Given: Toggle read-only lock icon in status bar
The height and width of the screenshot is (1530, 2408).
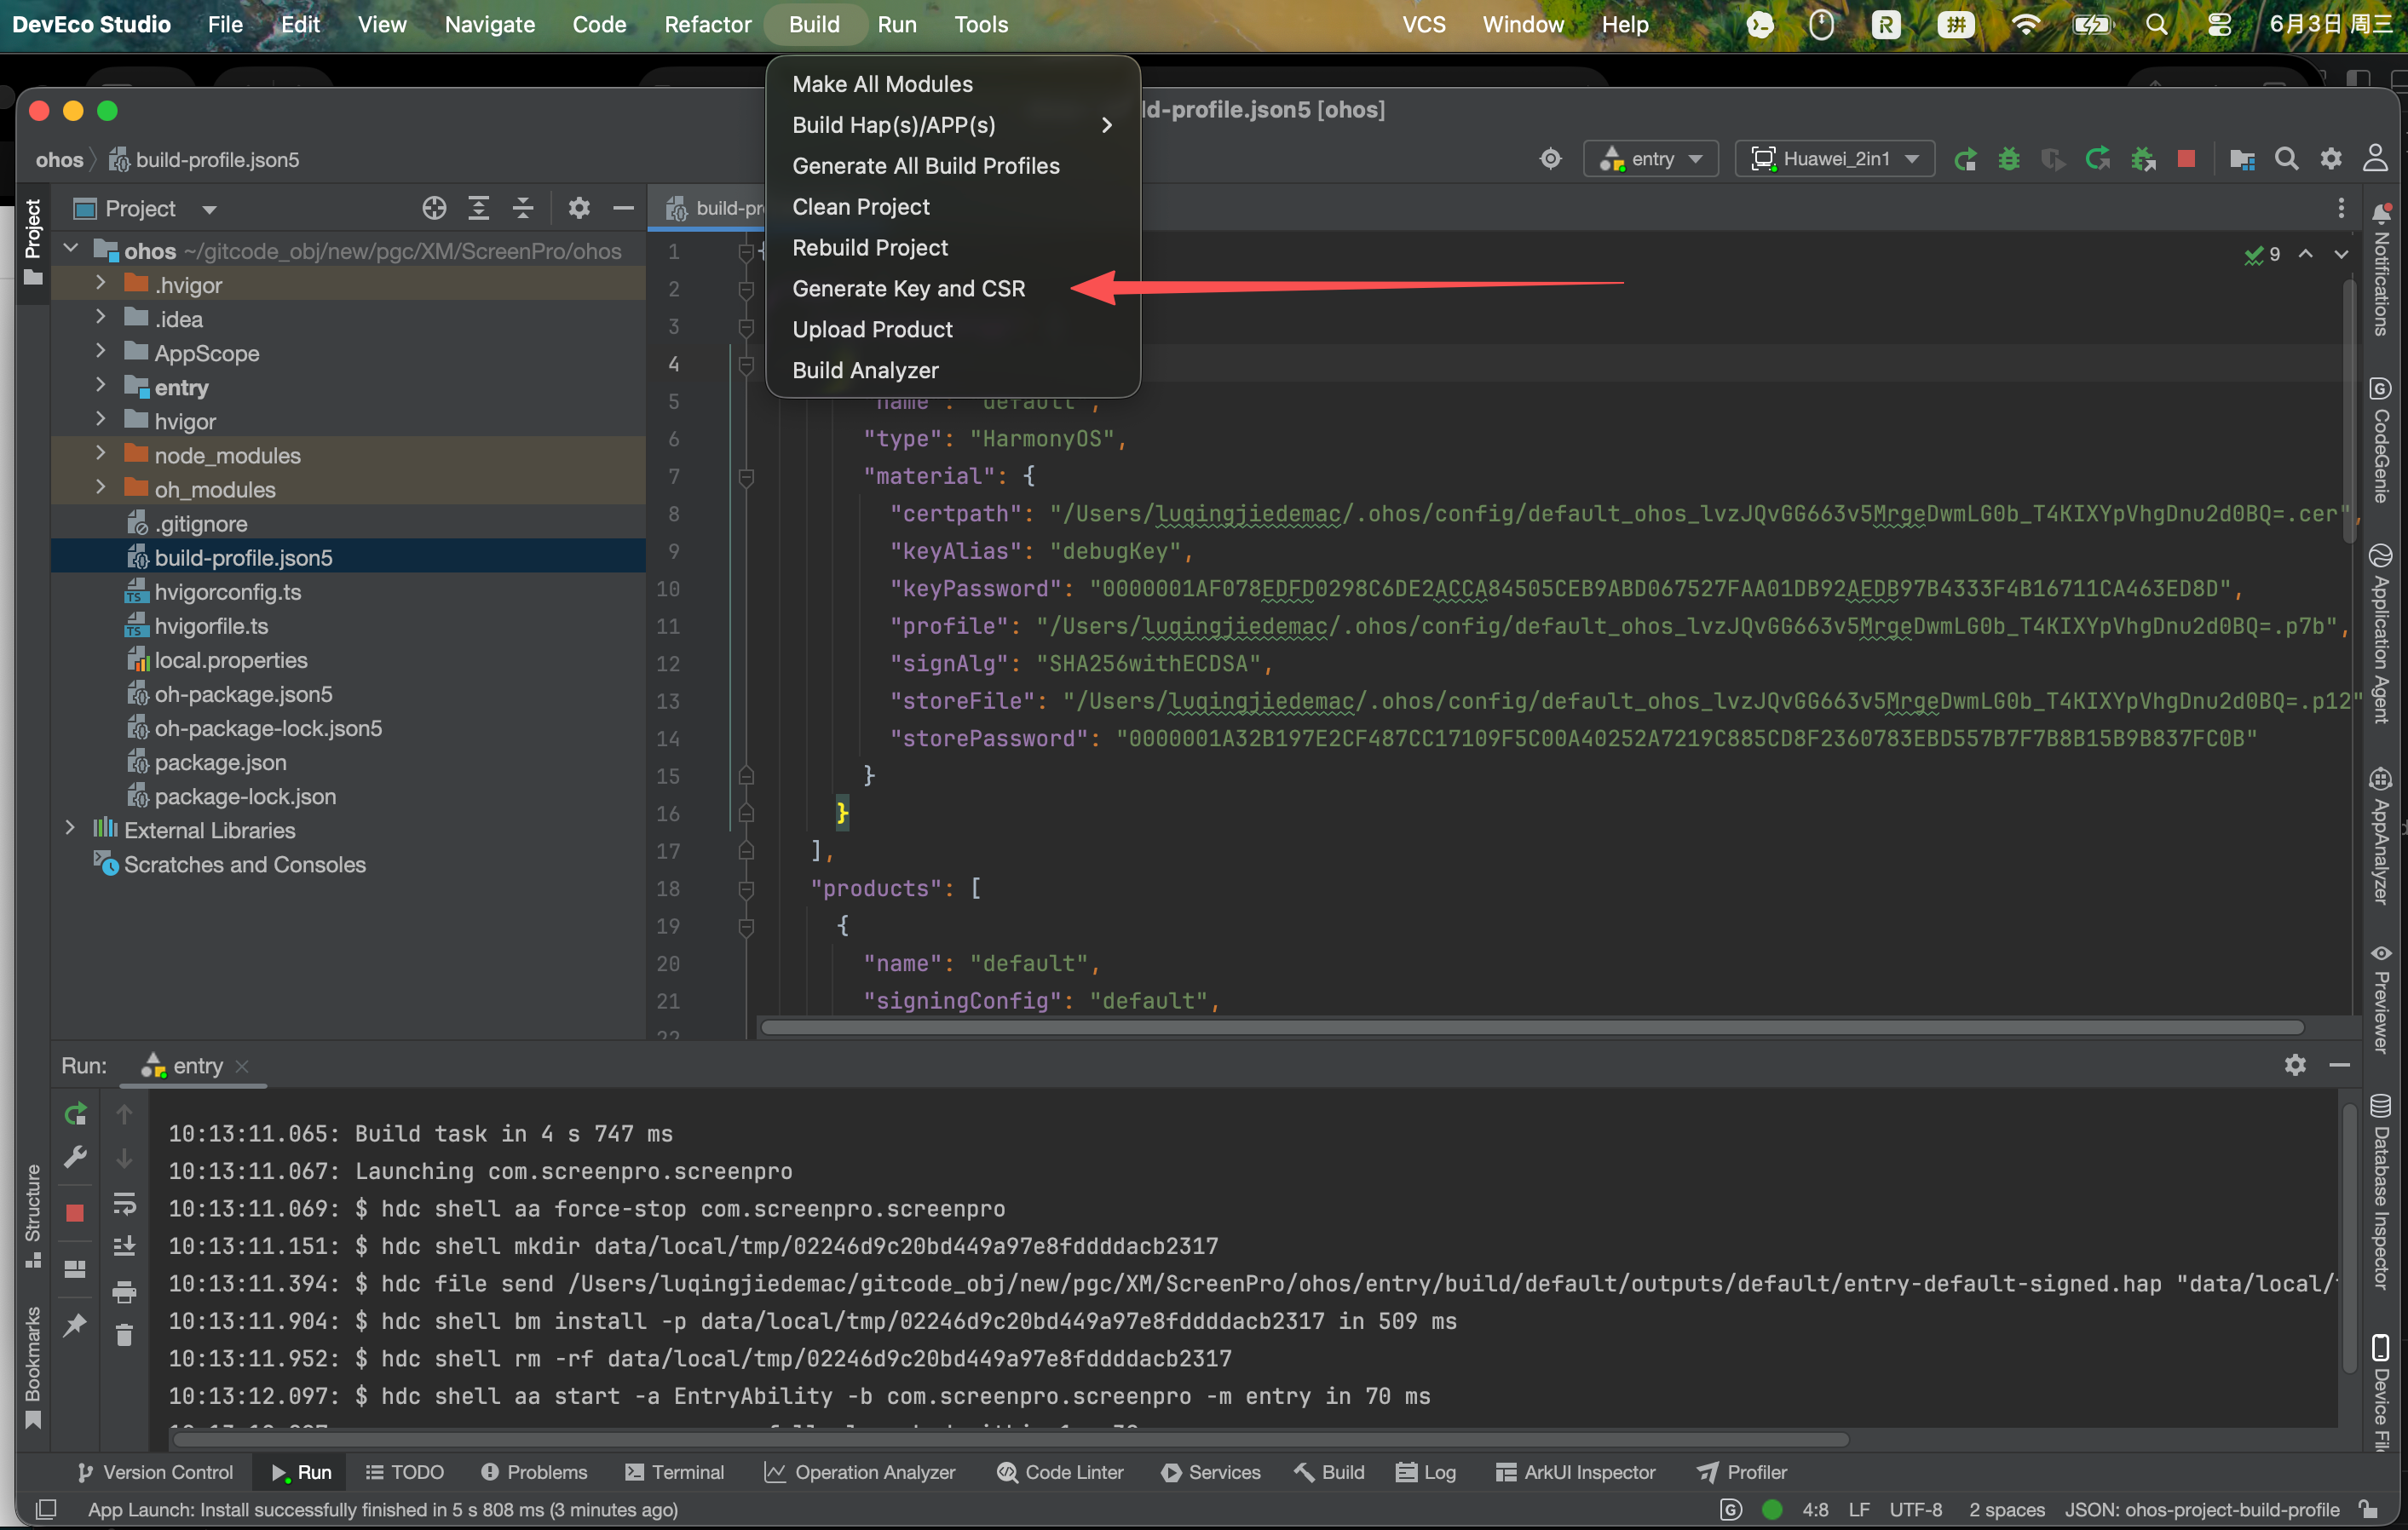Looking at the screenshot, I should pos(2367,1509).
